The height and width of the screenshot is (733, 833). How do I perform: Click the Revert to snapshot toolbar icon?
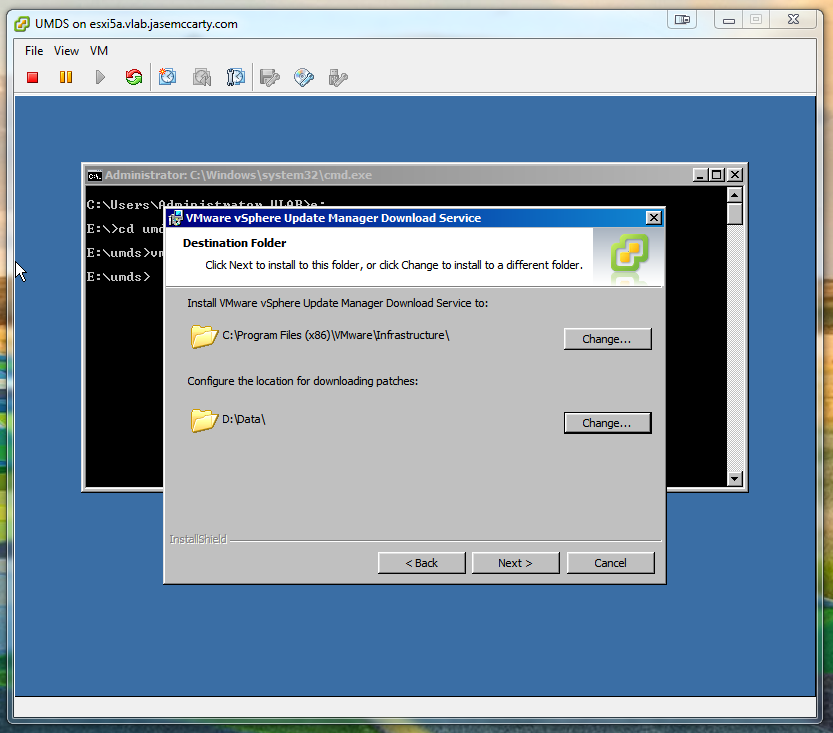[202, 78]
